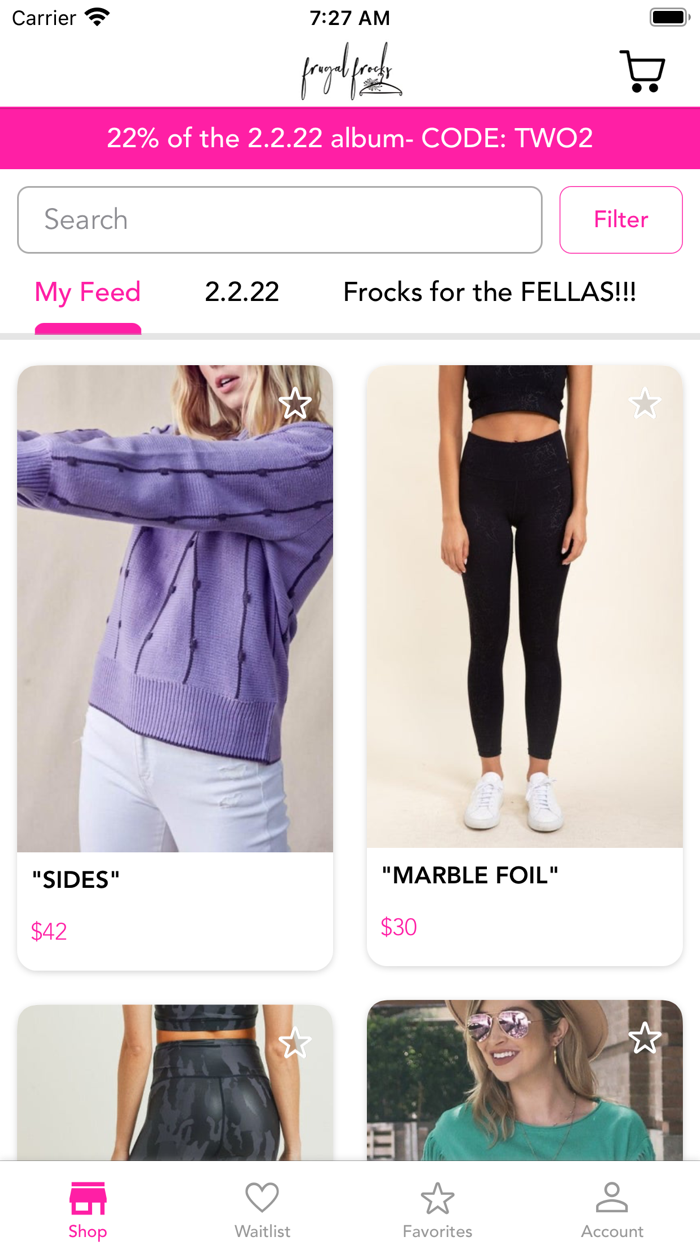Open the shopping cart
The width and height of the screenshot is (700, 1244).
(642, 71)
